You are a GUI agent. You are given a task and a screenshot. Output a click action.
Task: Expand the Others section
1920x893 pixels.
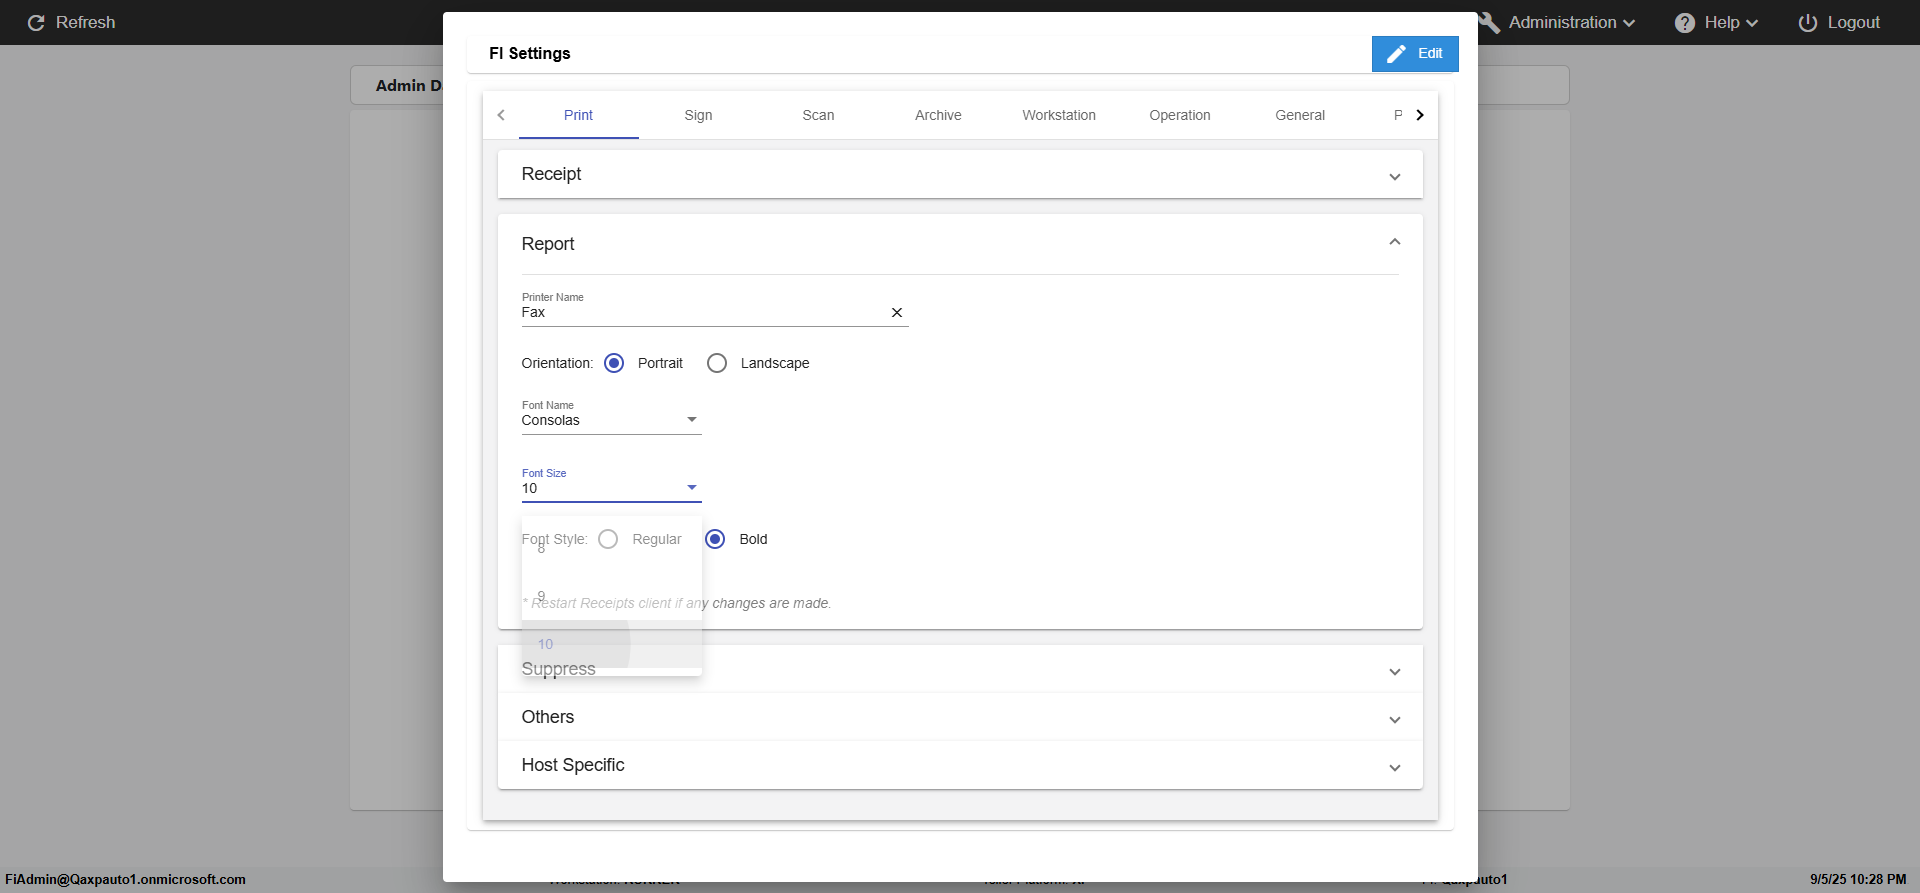pyautogui.click(x=960, y=717)
